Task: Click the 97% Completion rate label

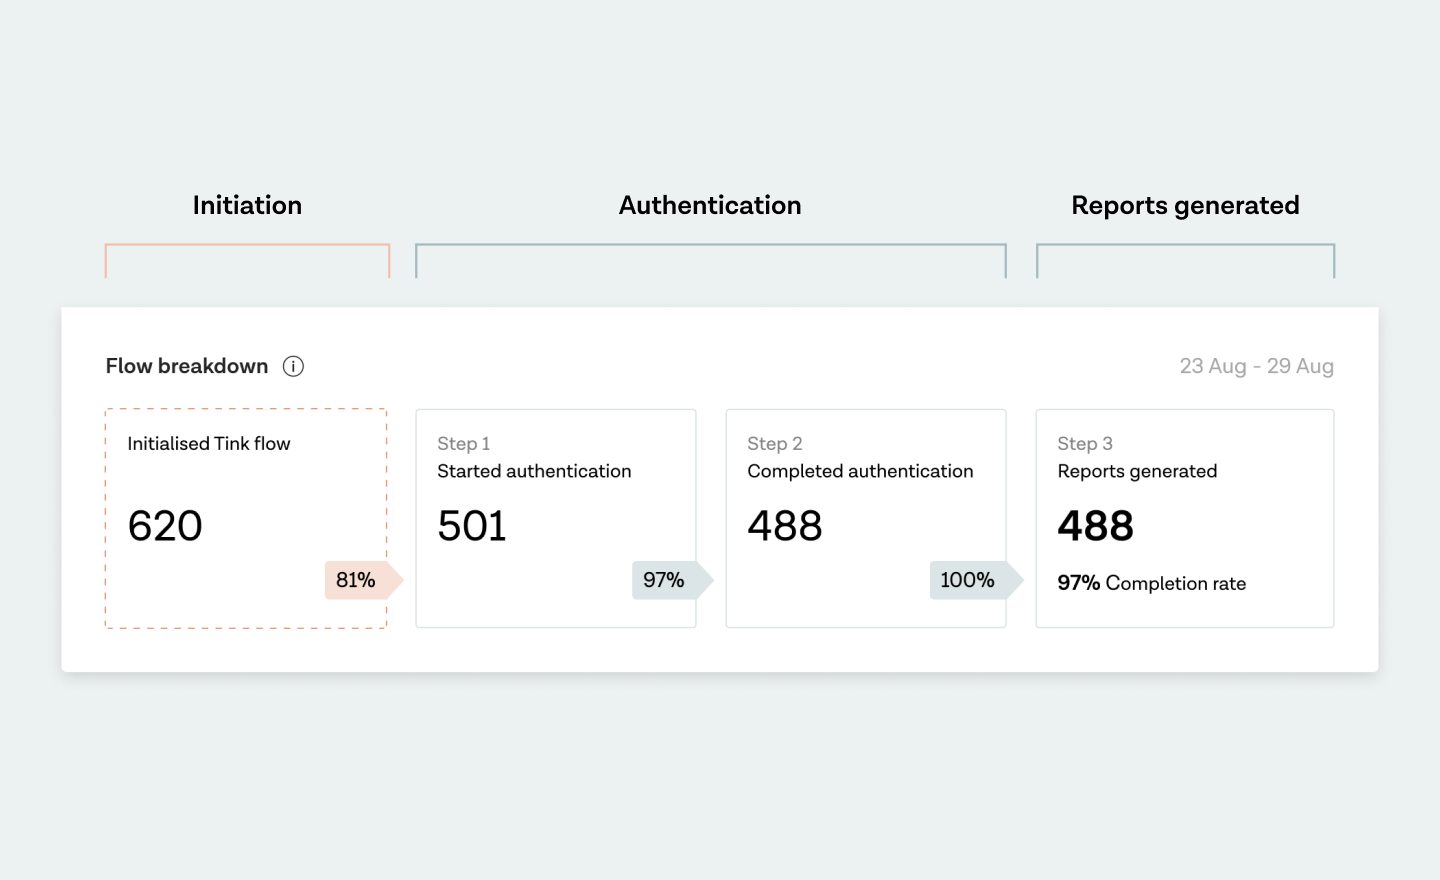Action: 1151,583
